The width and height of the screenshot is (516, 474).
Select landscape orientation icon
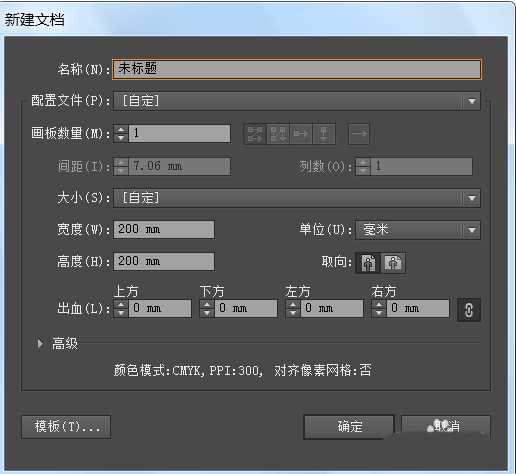click(x=393, y=263)
